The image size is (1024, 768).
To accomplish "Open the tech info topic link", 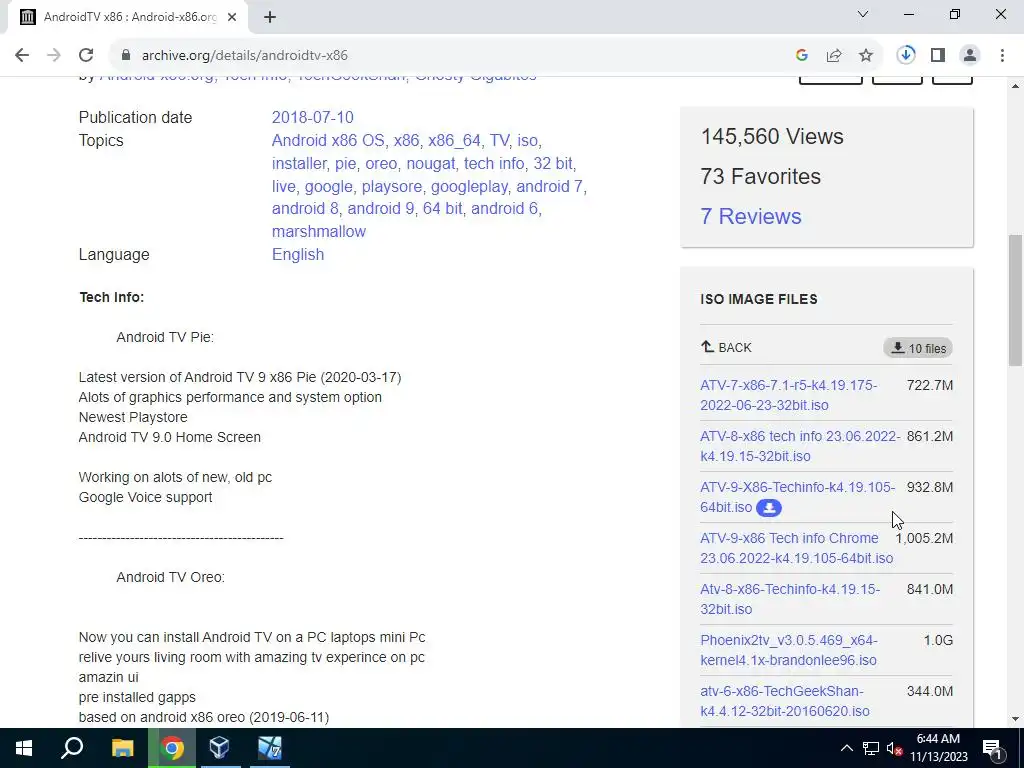I will coord(494,163).
